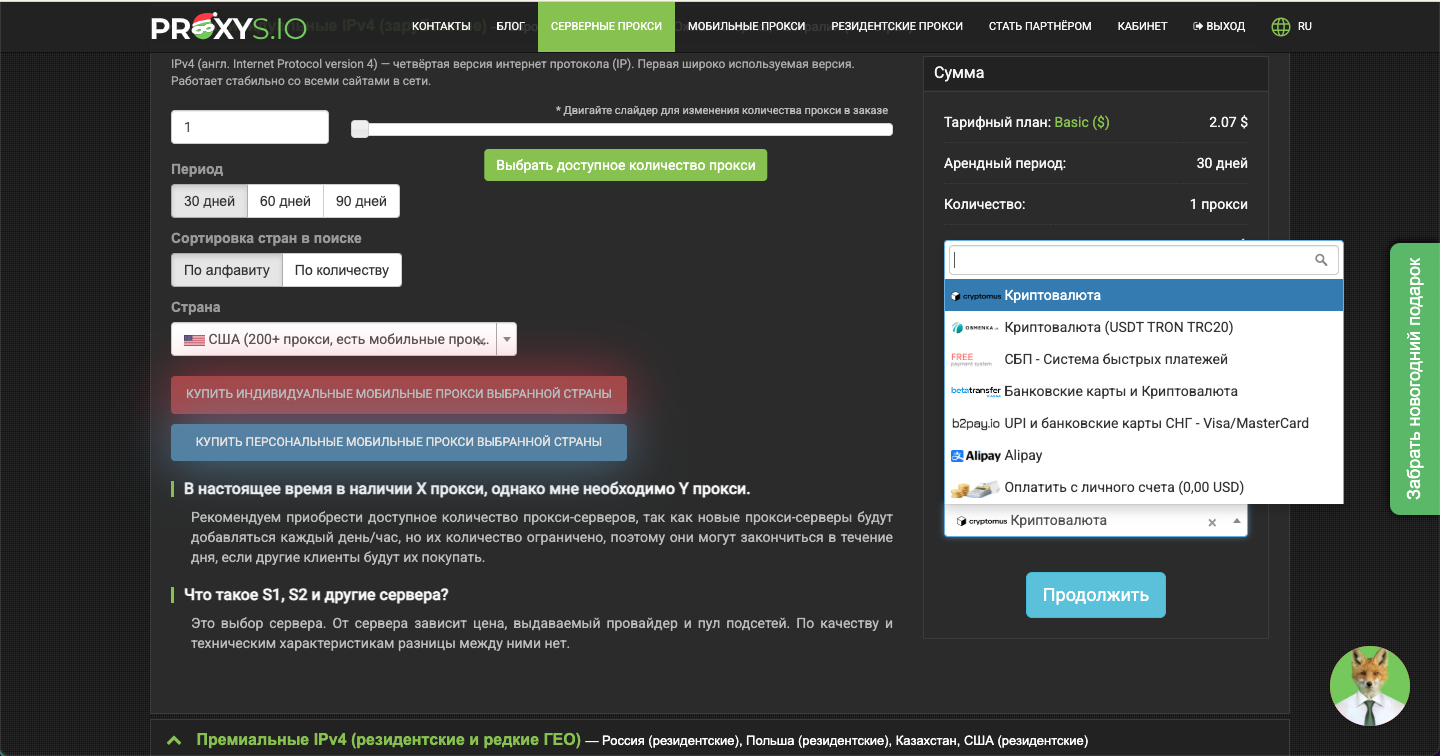The image size is (1440, 756).
Task: Open СТАТЬ ПАРТНЁРОМ menu item
Action: (1040, 27)
